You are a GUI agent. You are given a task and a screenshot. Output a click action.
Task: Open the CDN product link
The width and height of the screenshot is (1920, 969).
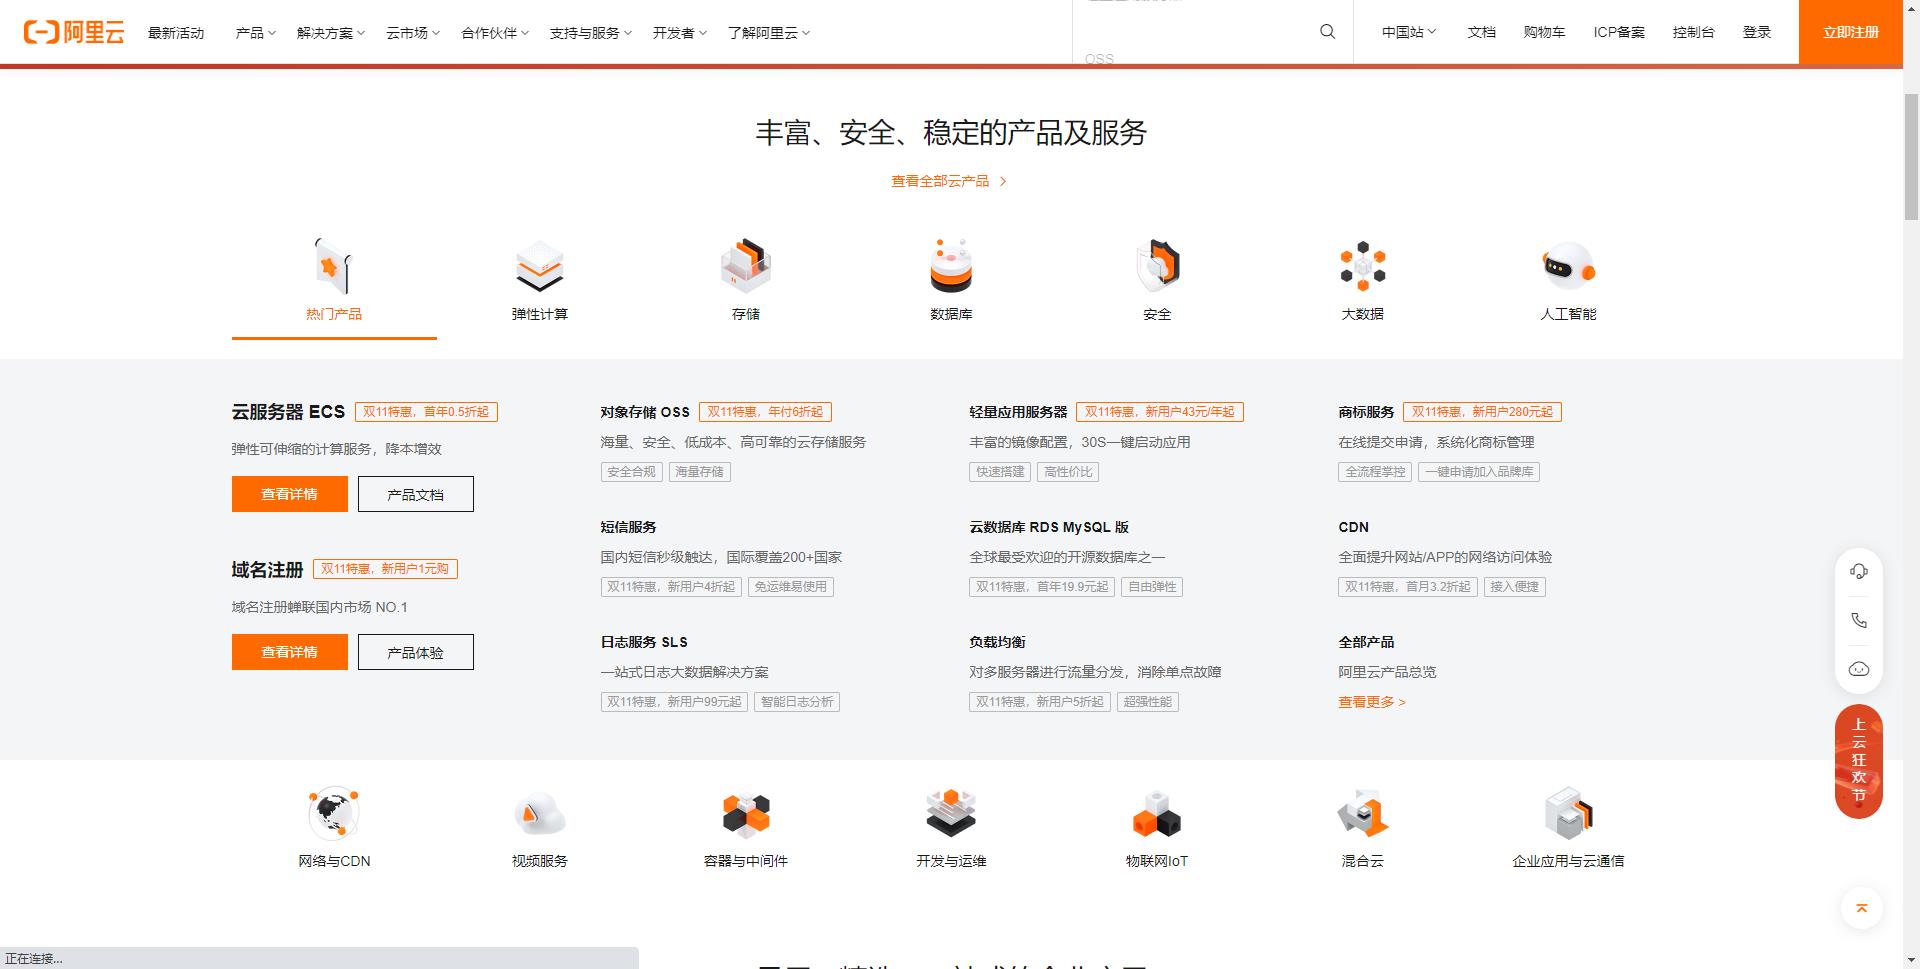[x=1353, y=527]
